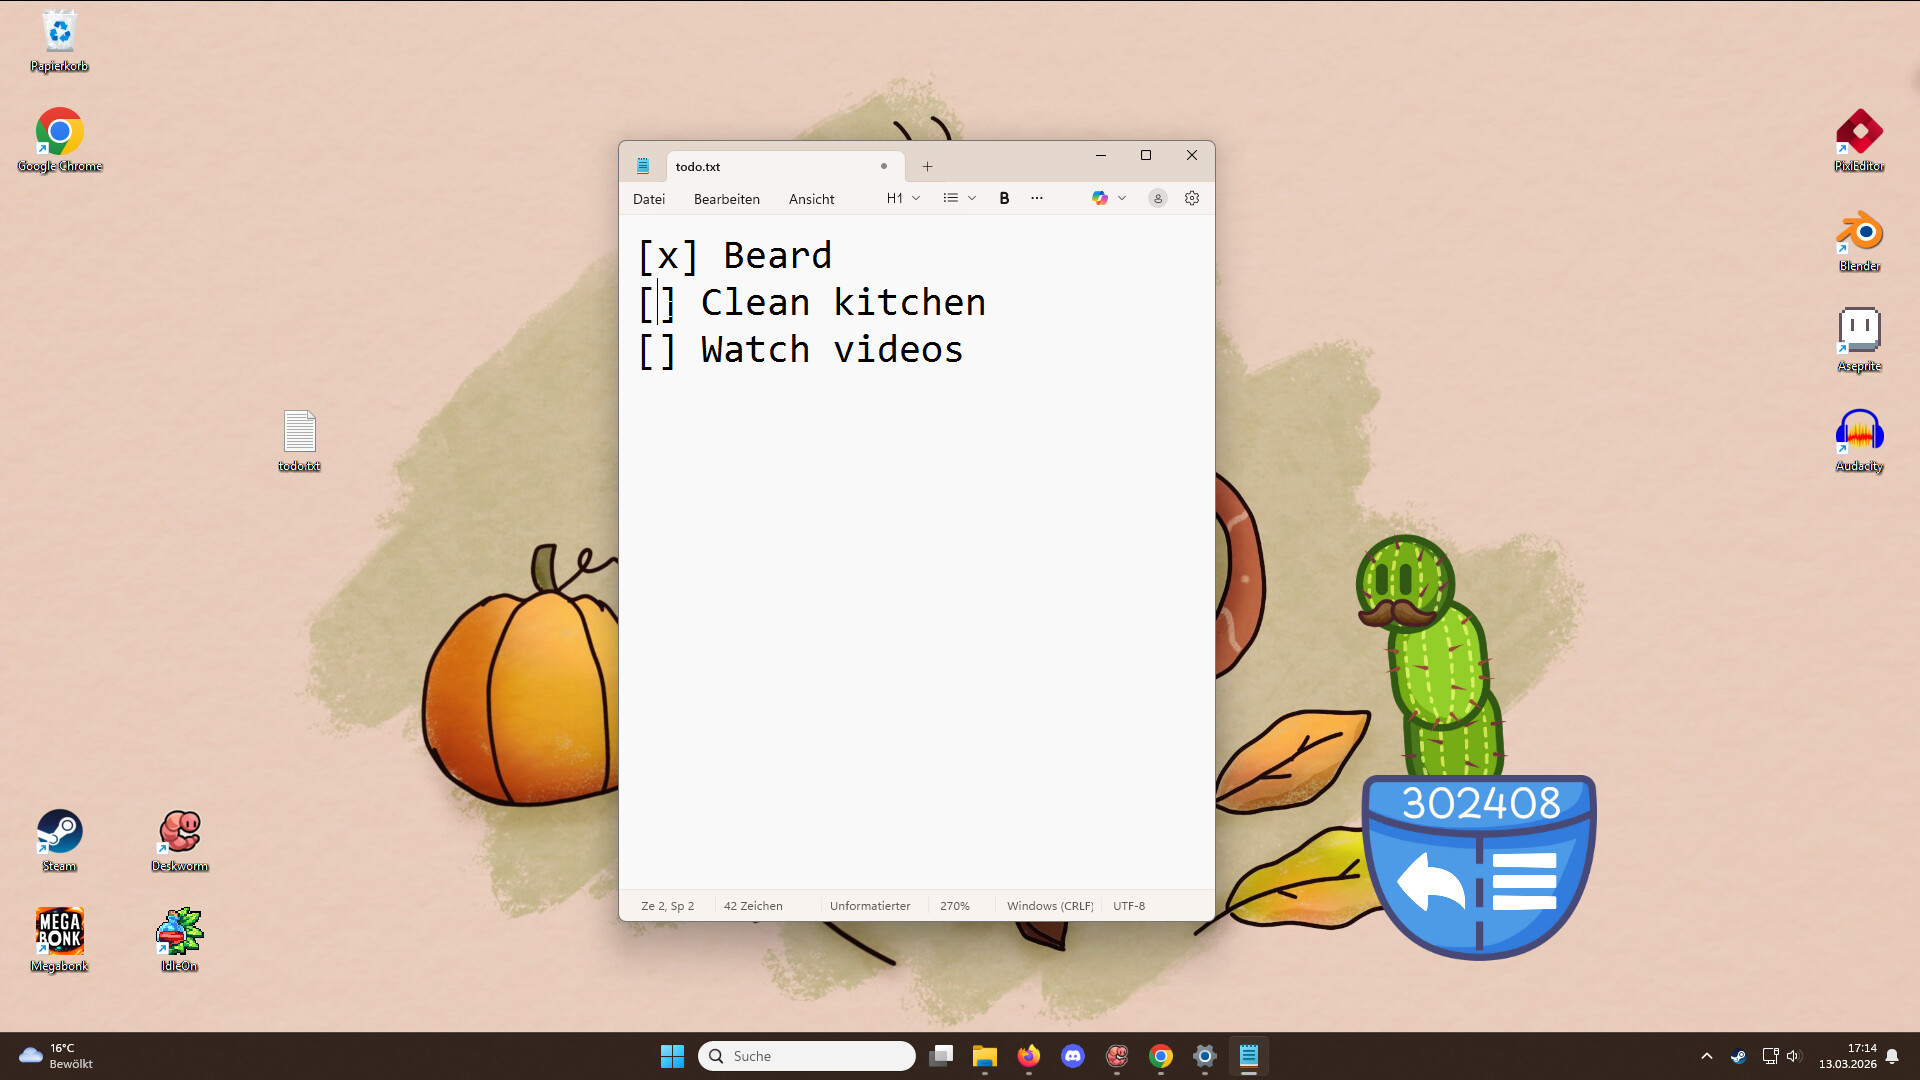Screen dimensions: 1920x1080
Task: Open Notepad settings with the gear icon
Action: pos(1191,198)
